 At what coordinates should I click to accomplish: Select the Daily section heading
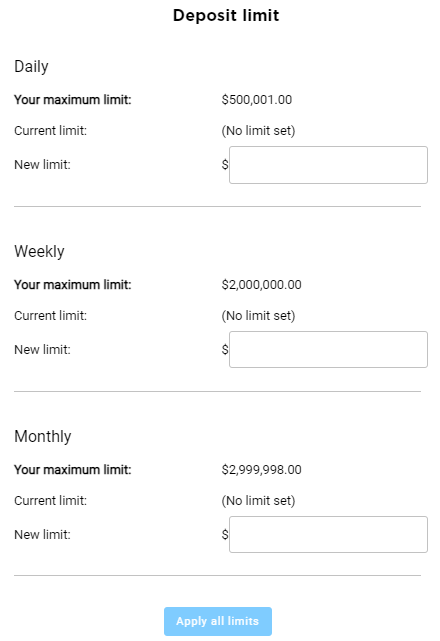tap(31, 67)
